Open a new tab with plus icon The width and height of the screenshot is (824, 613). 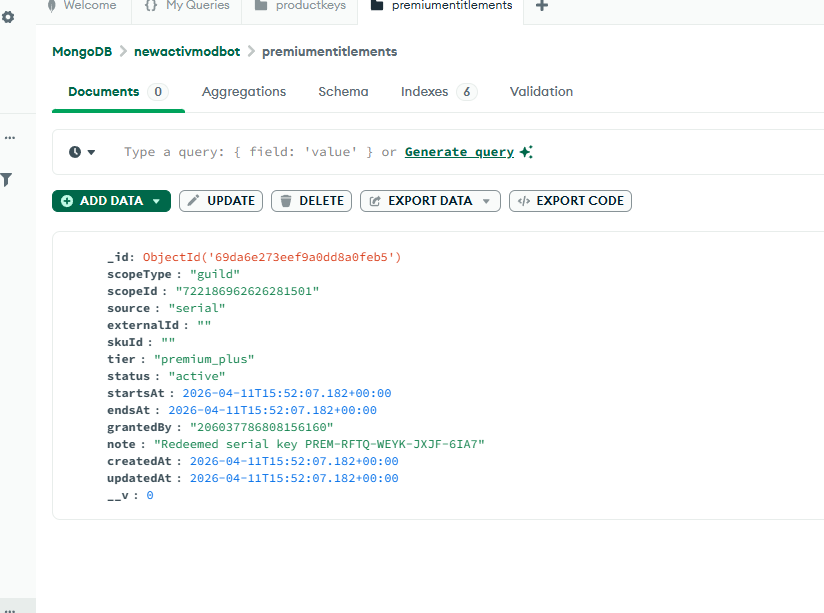click(x=542, y=6)
